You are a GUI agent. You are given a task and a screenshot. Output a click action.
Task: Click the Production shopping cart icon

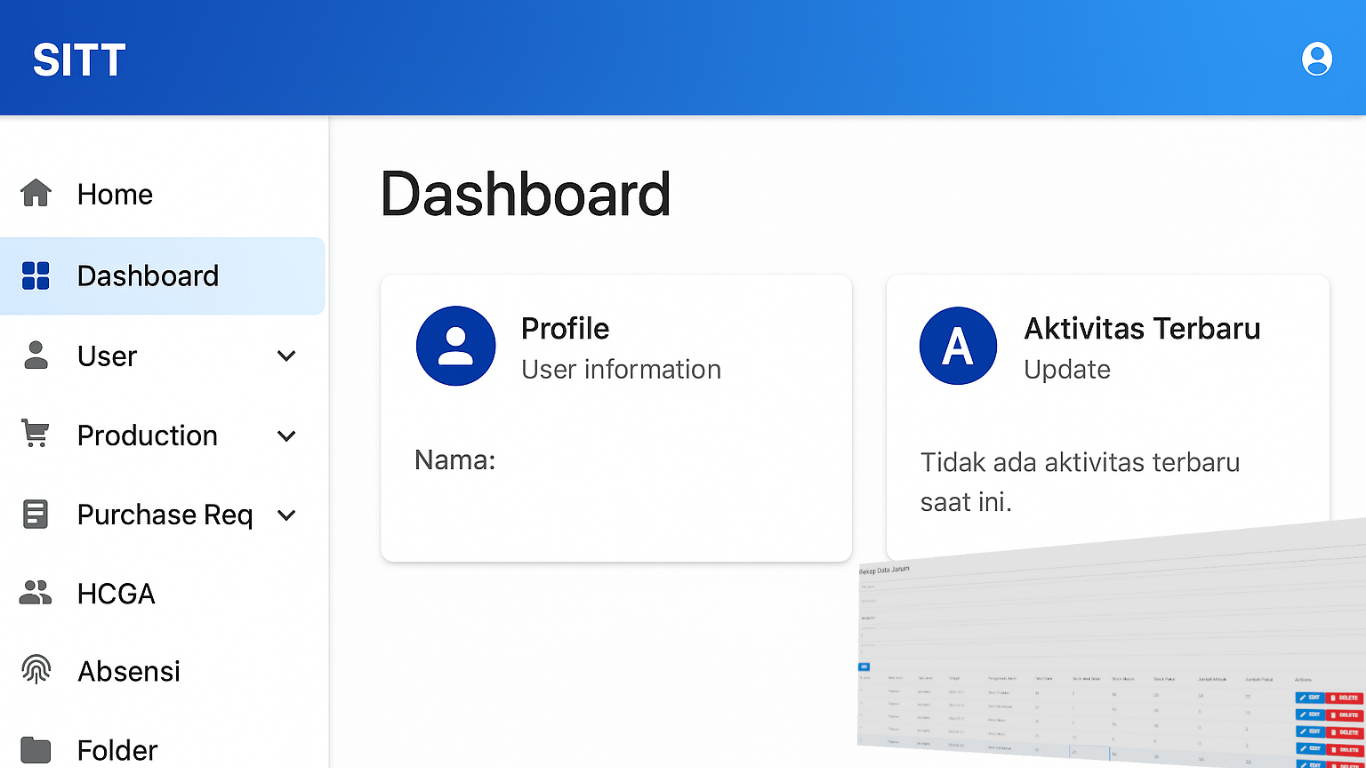click(x=36, y=435)
